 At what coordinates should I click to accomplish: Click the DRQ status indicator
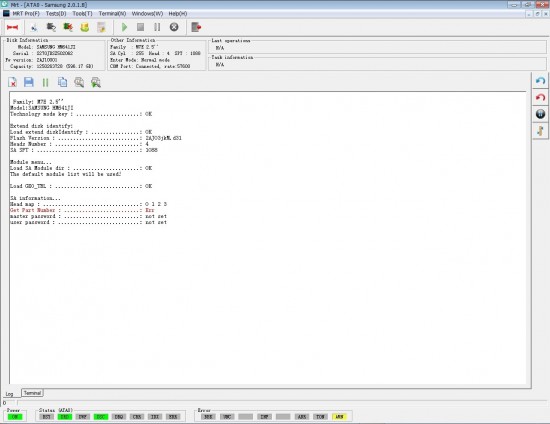[119, 417]
